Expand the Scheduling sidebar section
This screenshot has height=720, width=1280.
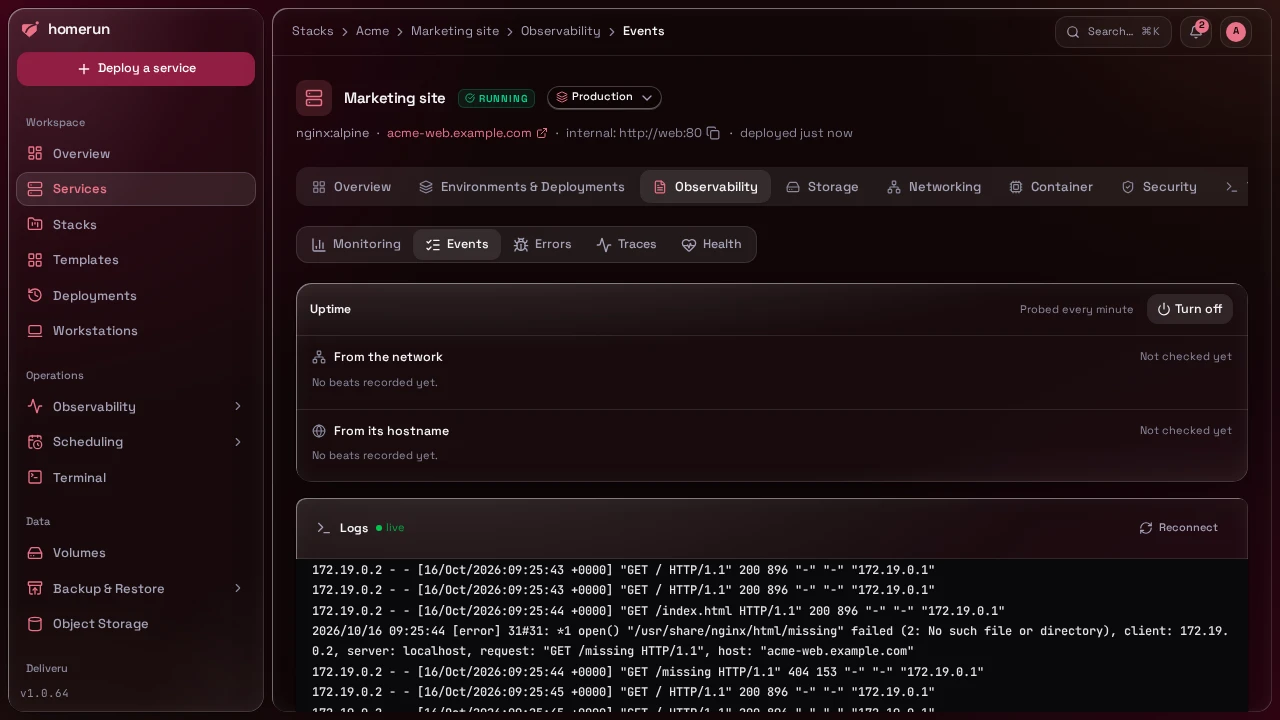pyautogui.click(x=136, y=442)
